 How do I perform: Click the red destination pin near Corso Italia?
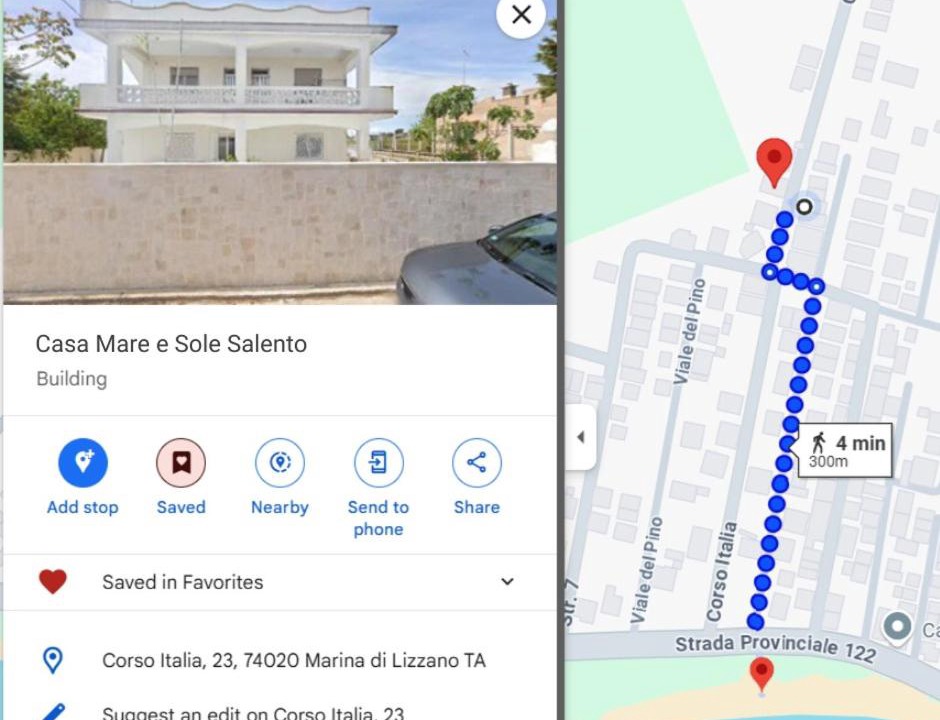point(774,162)
